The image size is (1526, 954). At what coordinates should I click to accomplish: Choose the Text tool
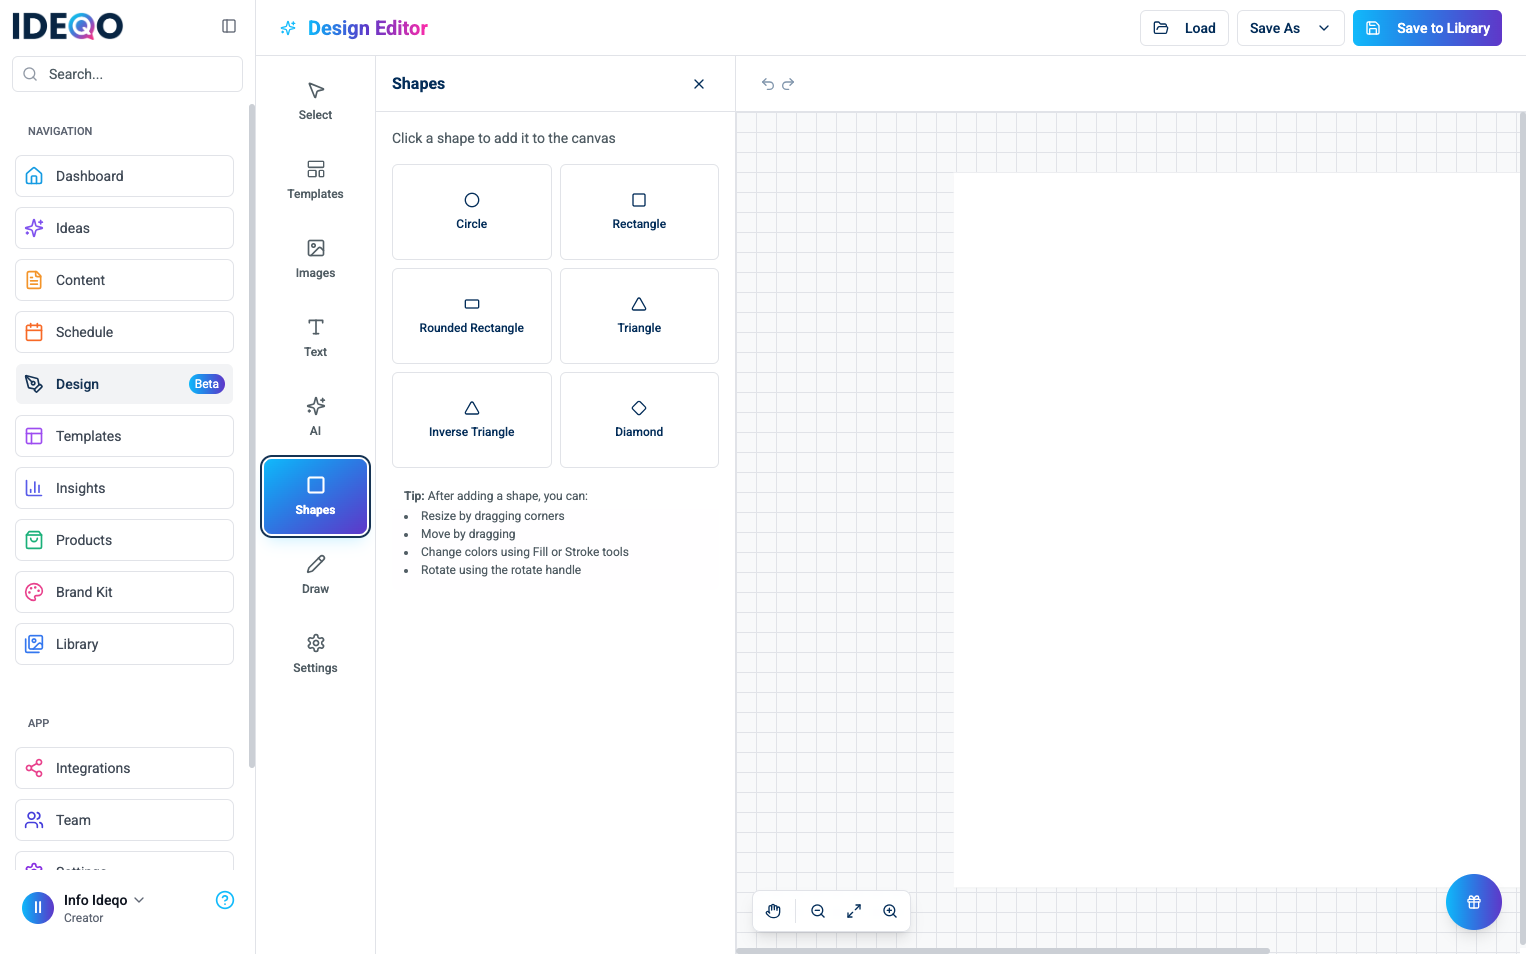[315, 338]
